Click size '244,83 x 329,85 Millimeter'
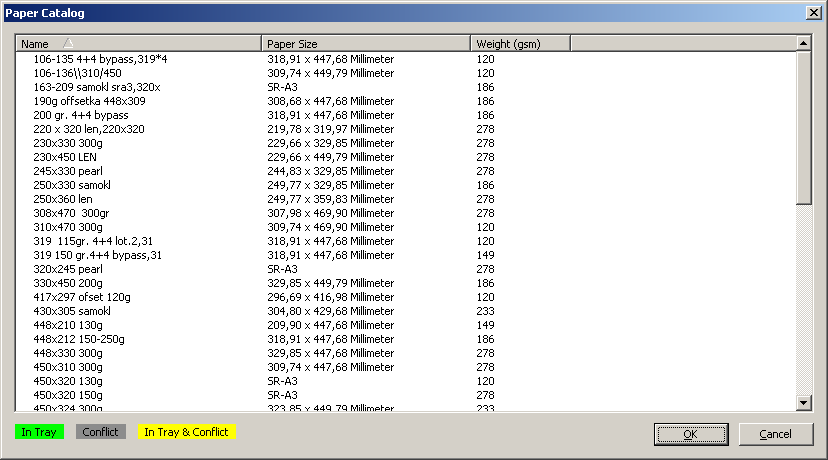Viewport: 828px width, 460px height. tap(331, 171)
